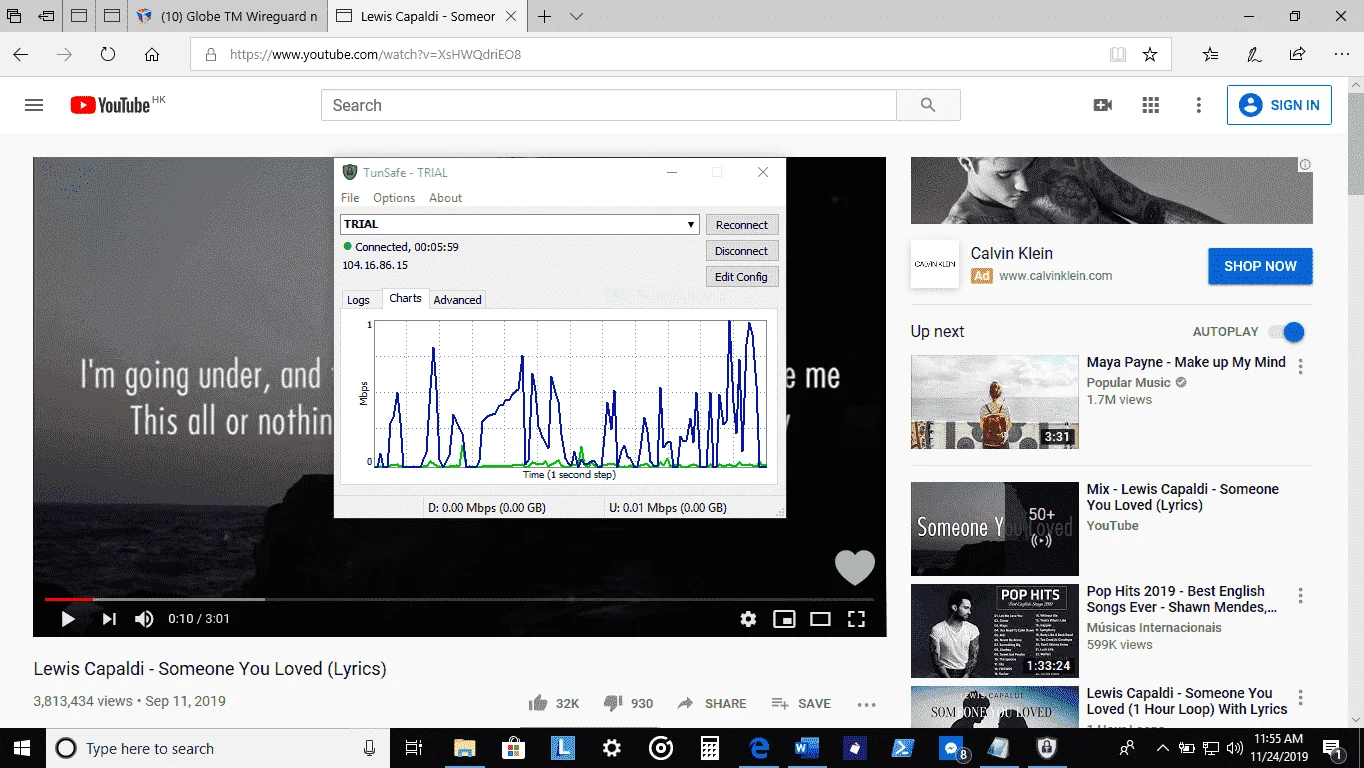The width and height of the screenshot is (1364, 768).
Task: Open Edit Config in TunSafe
Action: click(742, 277)
